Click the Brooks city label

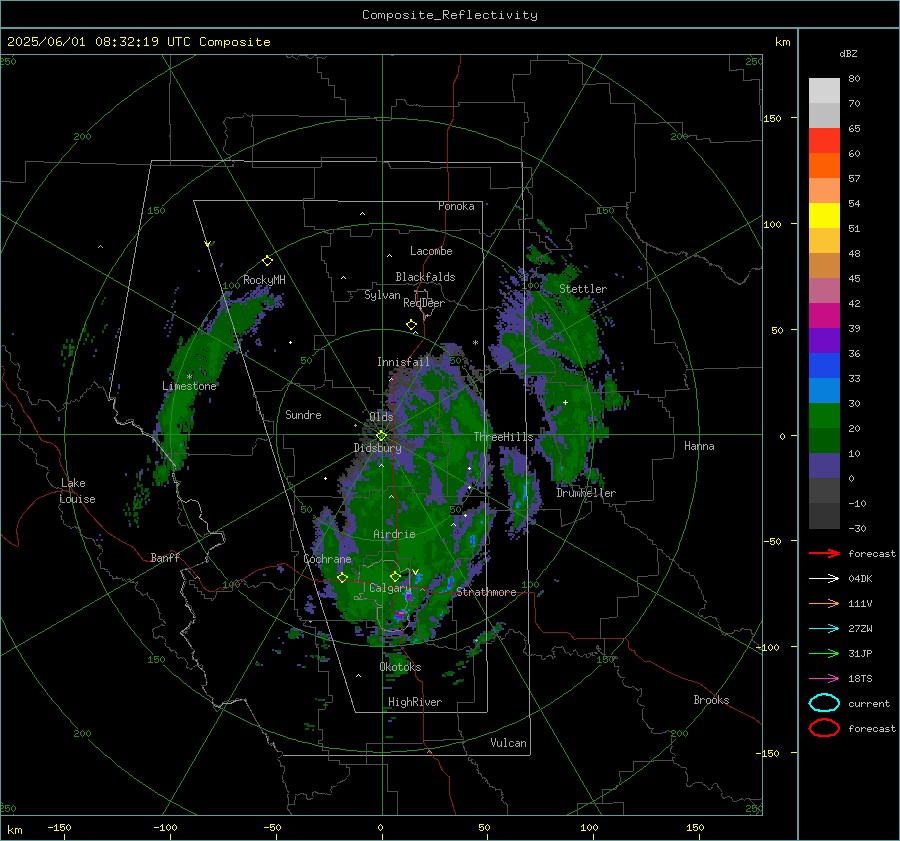(x=711, y=700)
